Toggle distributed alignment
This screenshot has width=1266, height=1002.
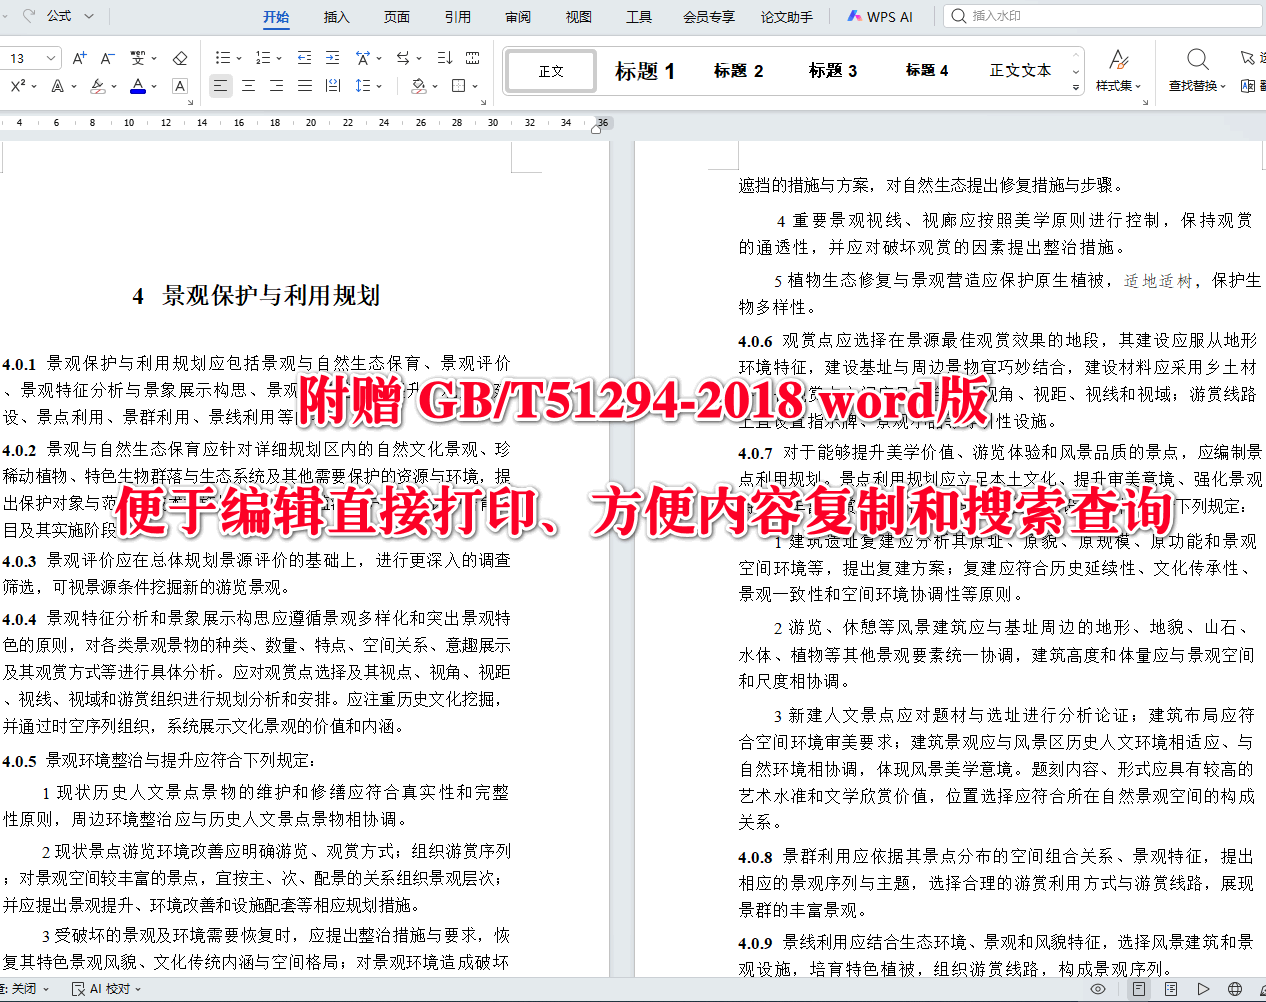tap(333, 86)
